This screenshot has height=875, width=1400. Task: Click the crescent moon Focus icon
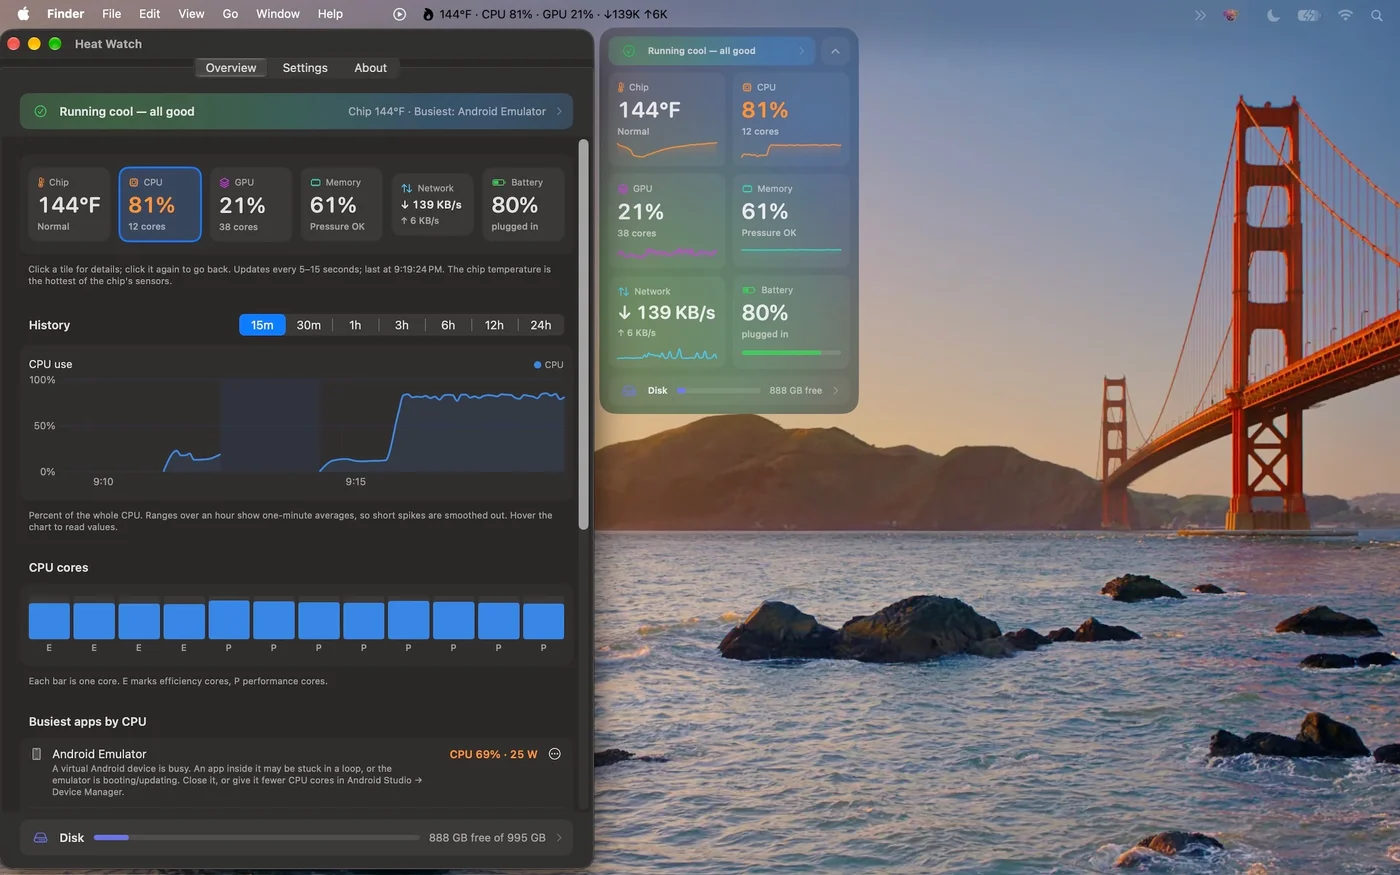point(1273,15)
